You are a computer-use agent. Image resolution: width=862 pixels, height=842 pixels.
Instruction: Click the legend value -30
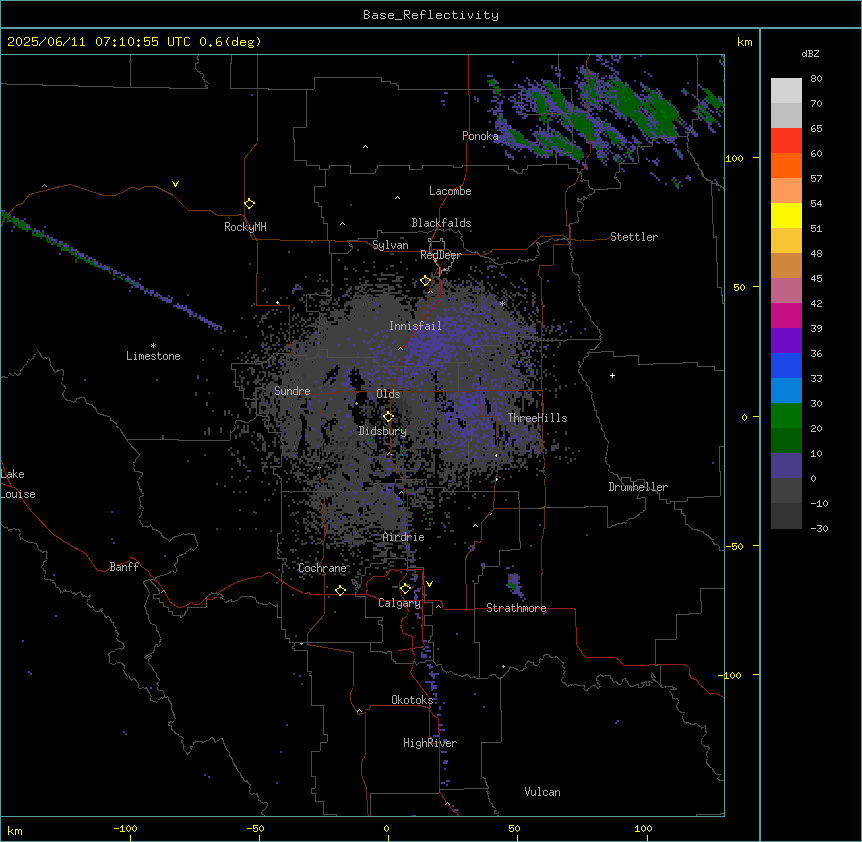pyautogui.click(x=819, y=529)
